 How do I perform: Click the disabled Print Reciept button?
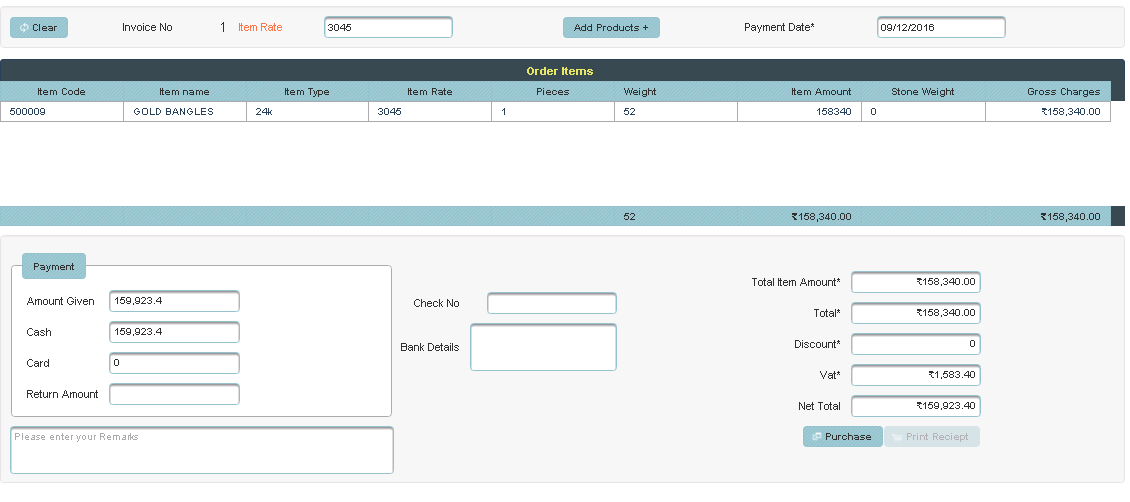coord(932,437)
